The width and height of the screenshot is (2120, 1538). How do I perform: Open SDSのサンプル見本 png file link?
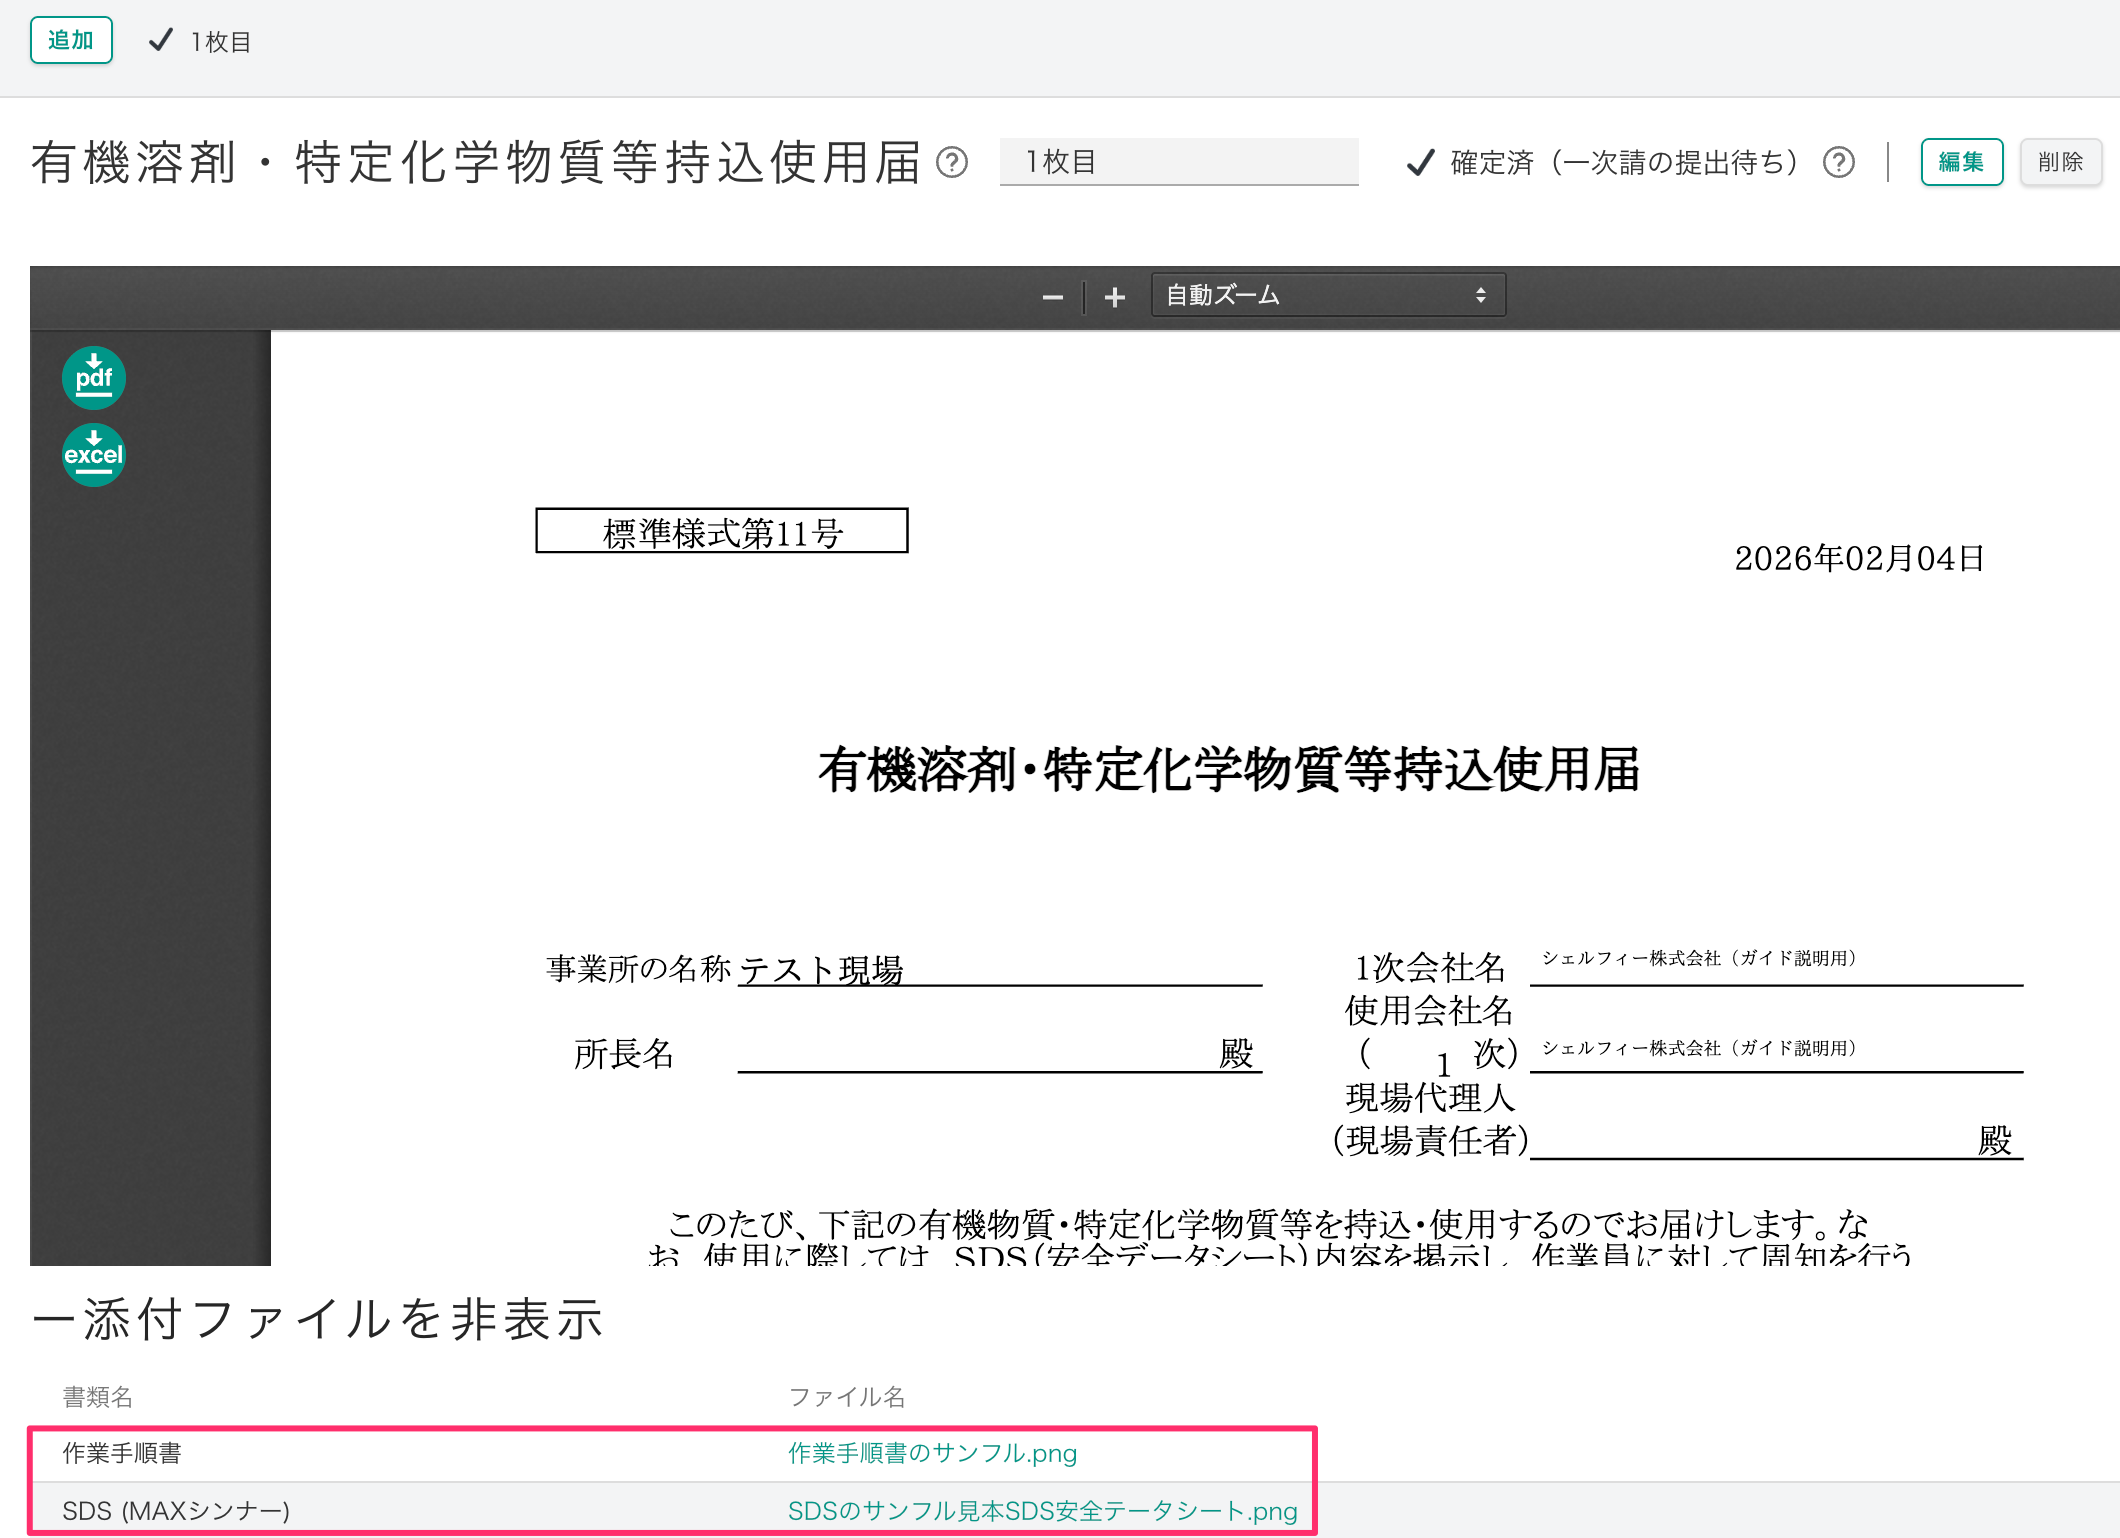tap(1042, 1510)
